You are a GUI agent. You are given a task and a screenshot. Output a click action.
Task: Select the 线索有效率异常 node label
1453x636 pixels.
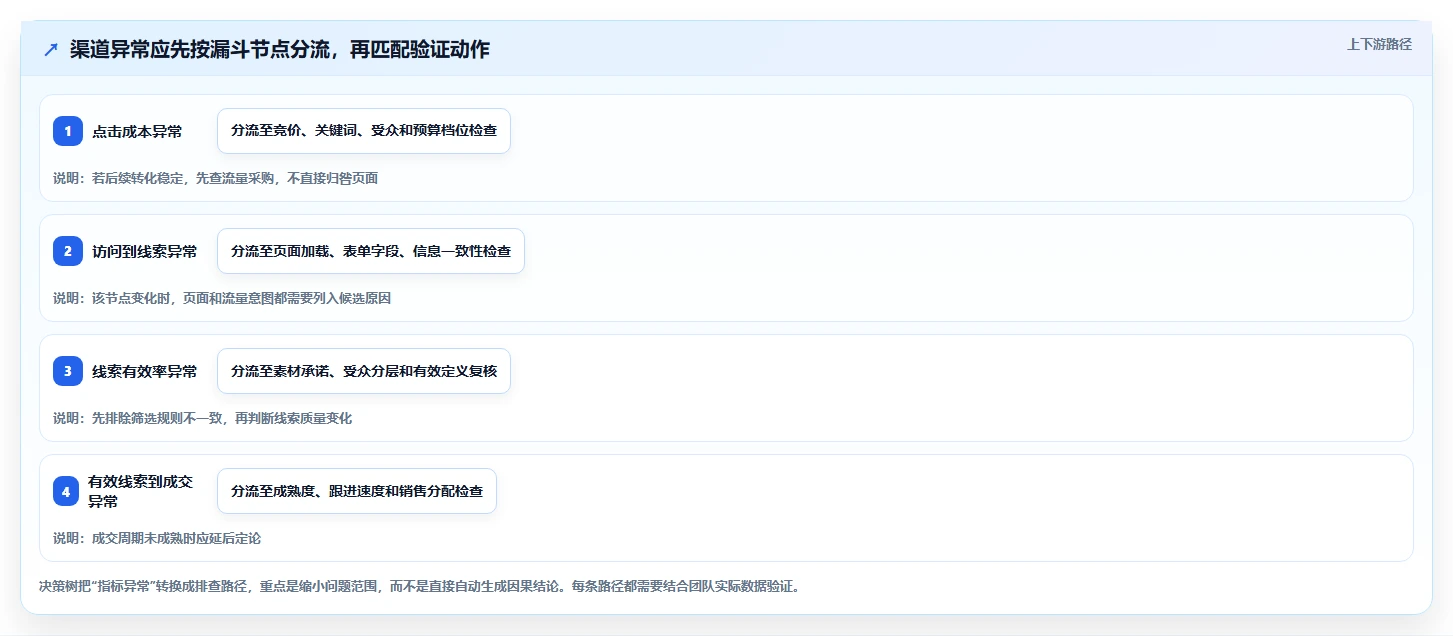(144, 372)
